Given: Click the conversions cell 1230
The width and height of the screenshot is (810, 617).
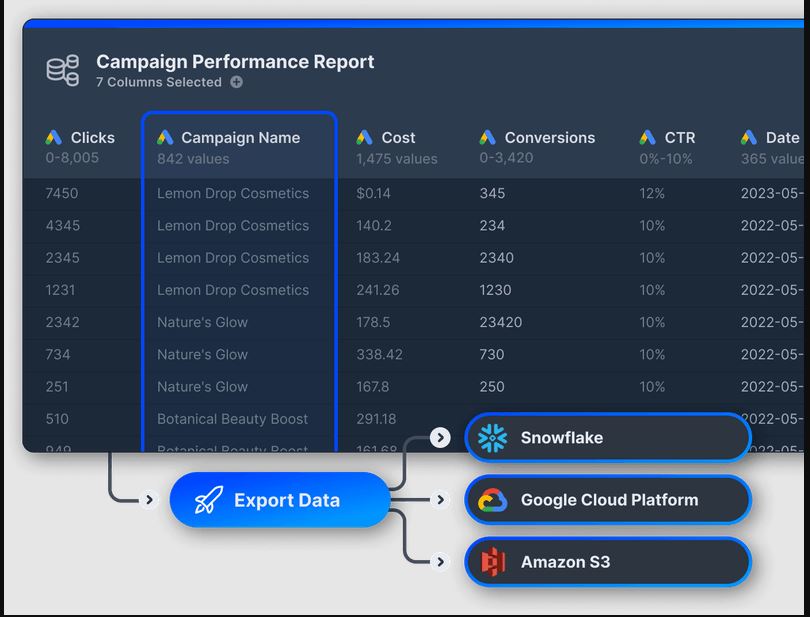Looking at the screenshot, I should click(495, 290).
